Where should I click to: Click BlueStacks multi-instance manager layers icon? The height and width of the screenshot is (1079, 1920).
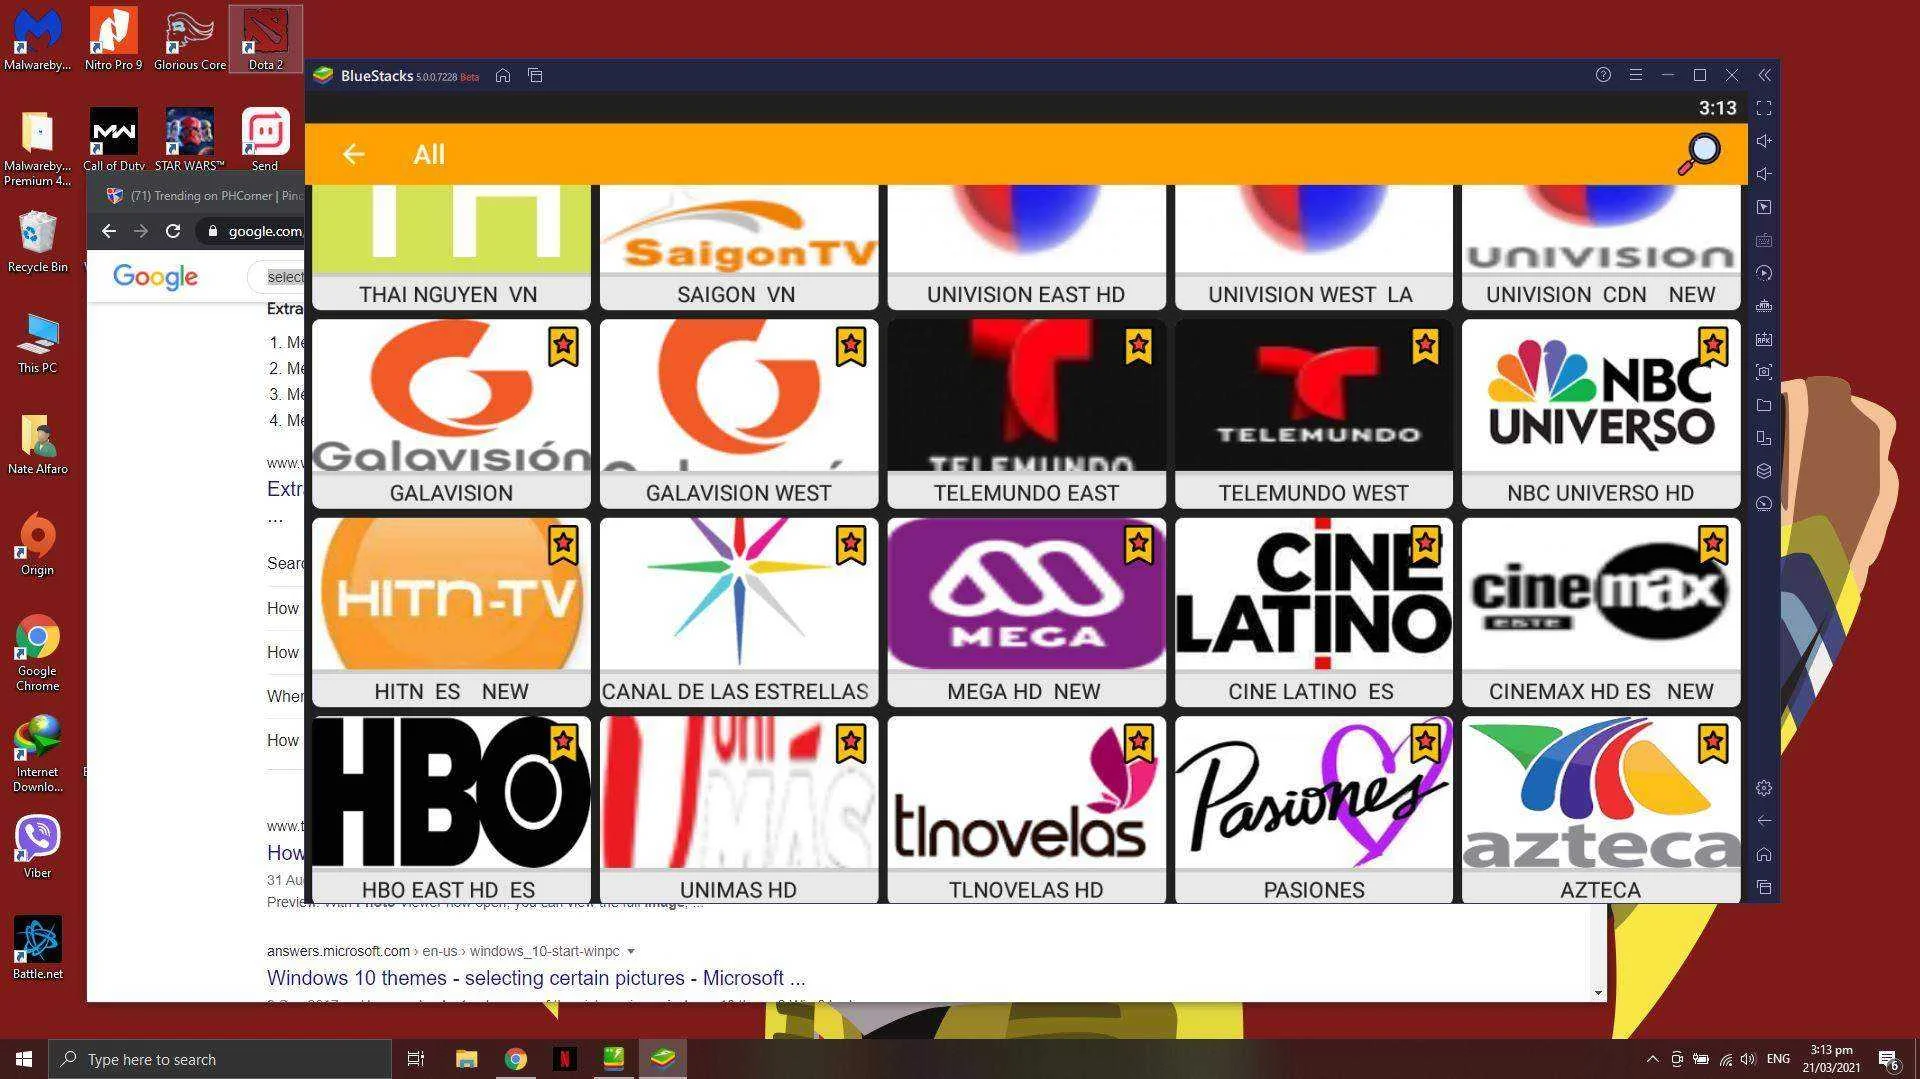click(1764, 471)
